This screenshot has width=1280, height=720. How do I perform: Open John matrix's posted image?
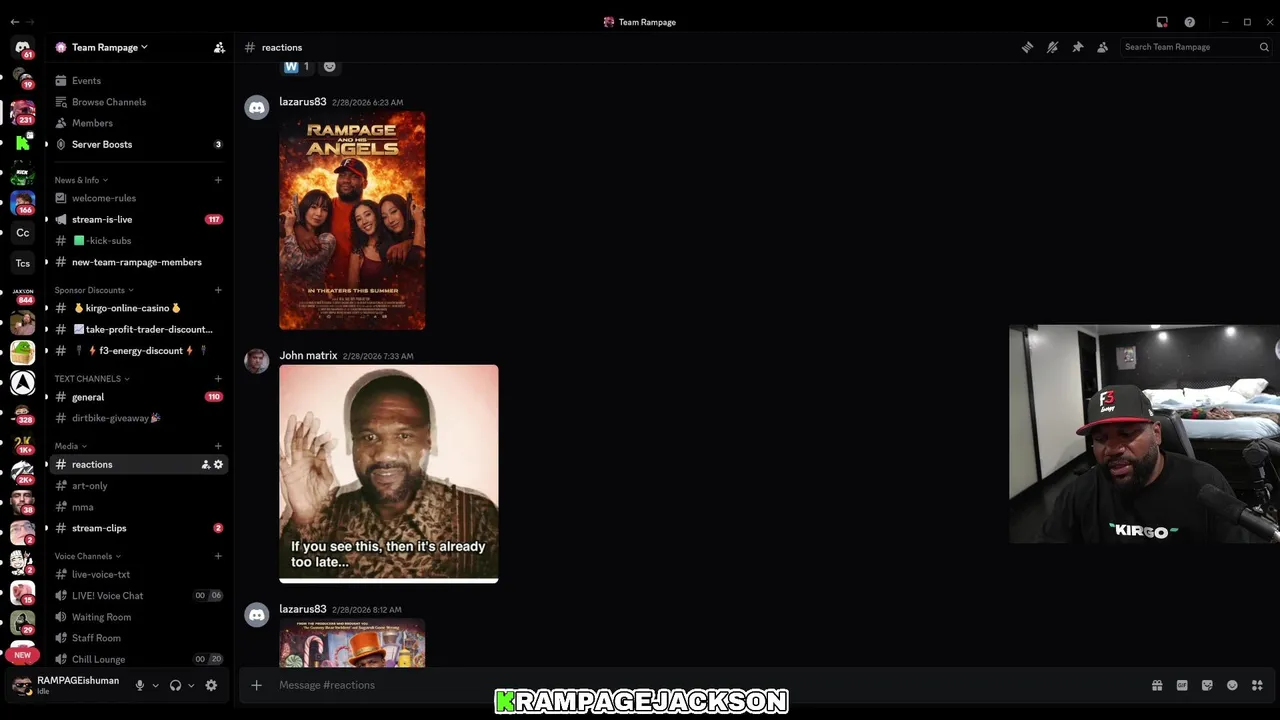click(388, 473)
